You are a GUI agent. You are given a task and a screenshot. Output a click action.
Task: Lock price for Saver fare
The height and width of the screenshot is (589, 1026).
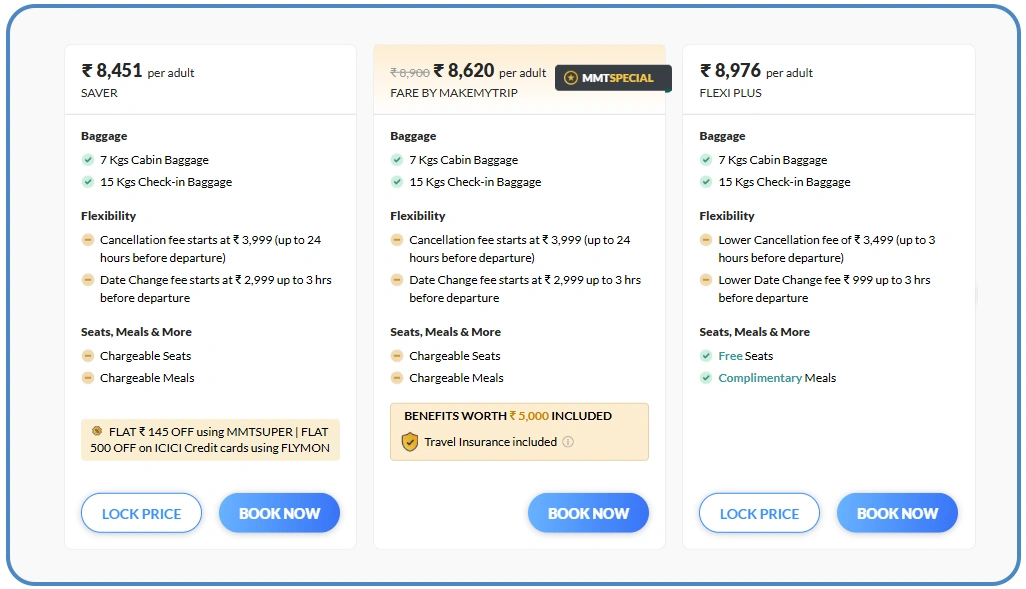pos(141,513)
